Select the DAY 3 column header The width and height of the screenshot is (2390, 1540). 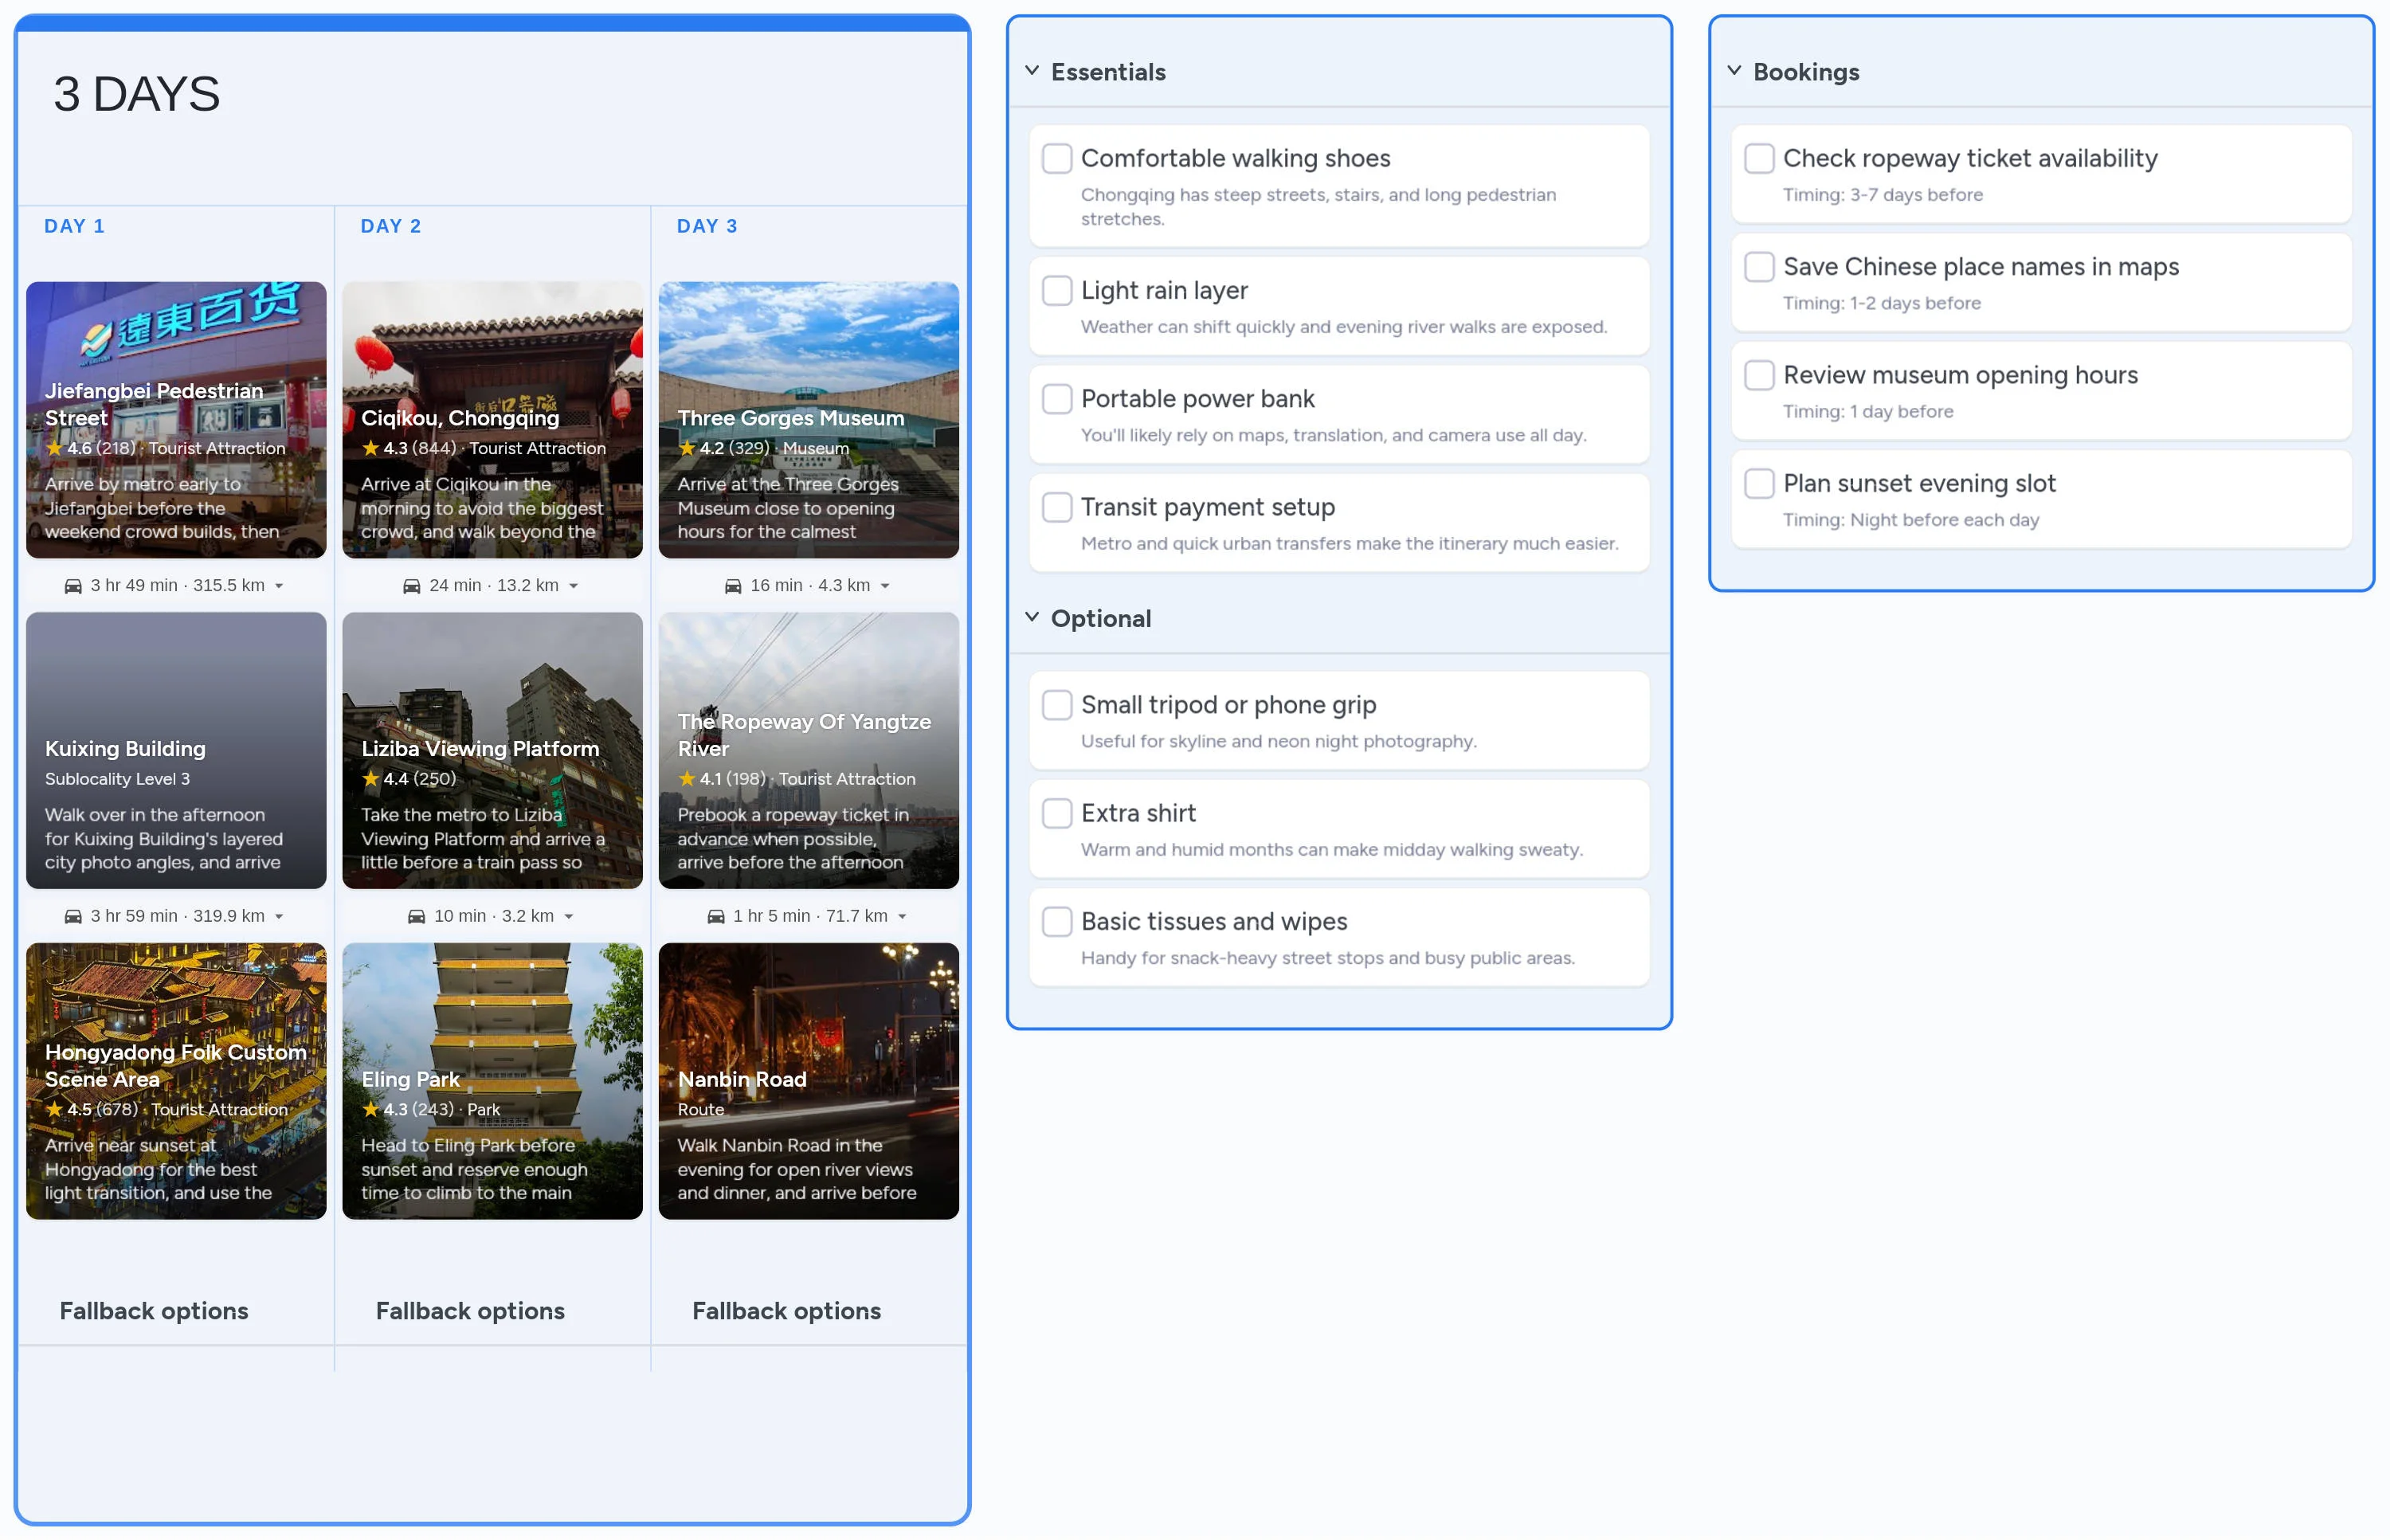pos(707,226)
